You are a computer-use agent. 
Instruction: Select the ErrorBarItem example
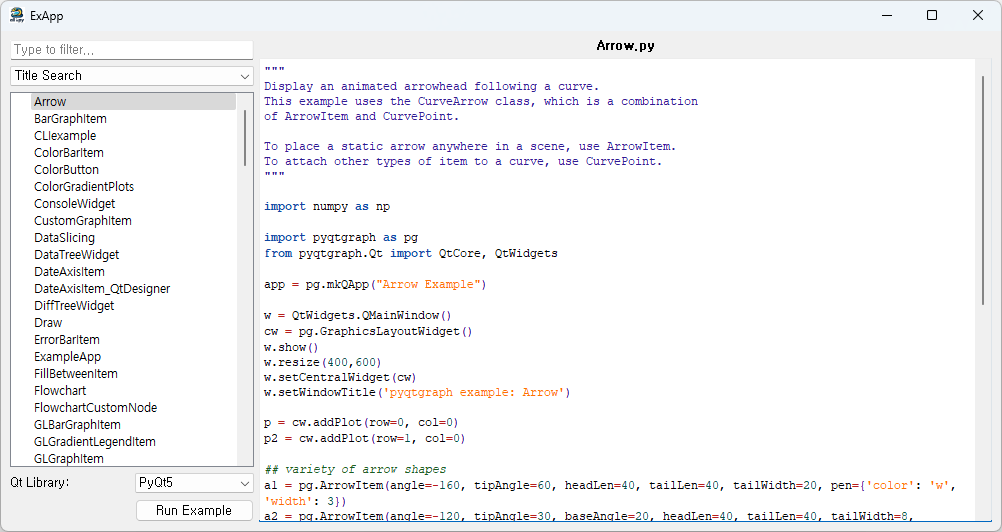(x=67, y=340)
